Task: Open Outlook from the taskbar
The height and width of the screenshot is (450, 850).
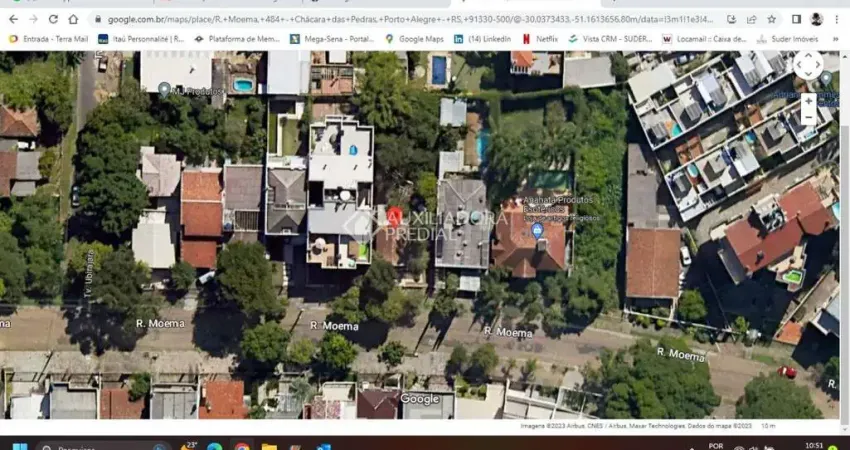Action: (324, 446)
